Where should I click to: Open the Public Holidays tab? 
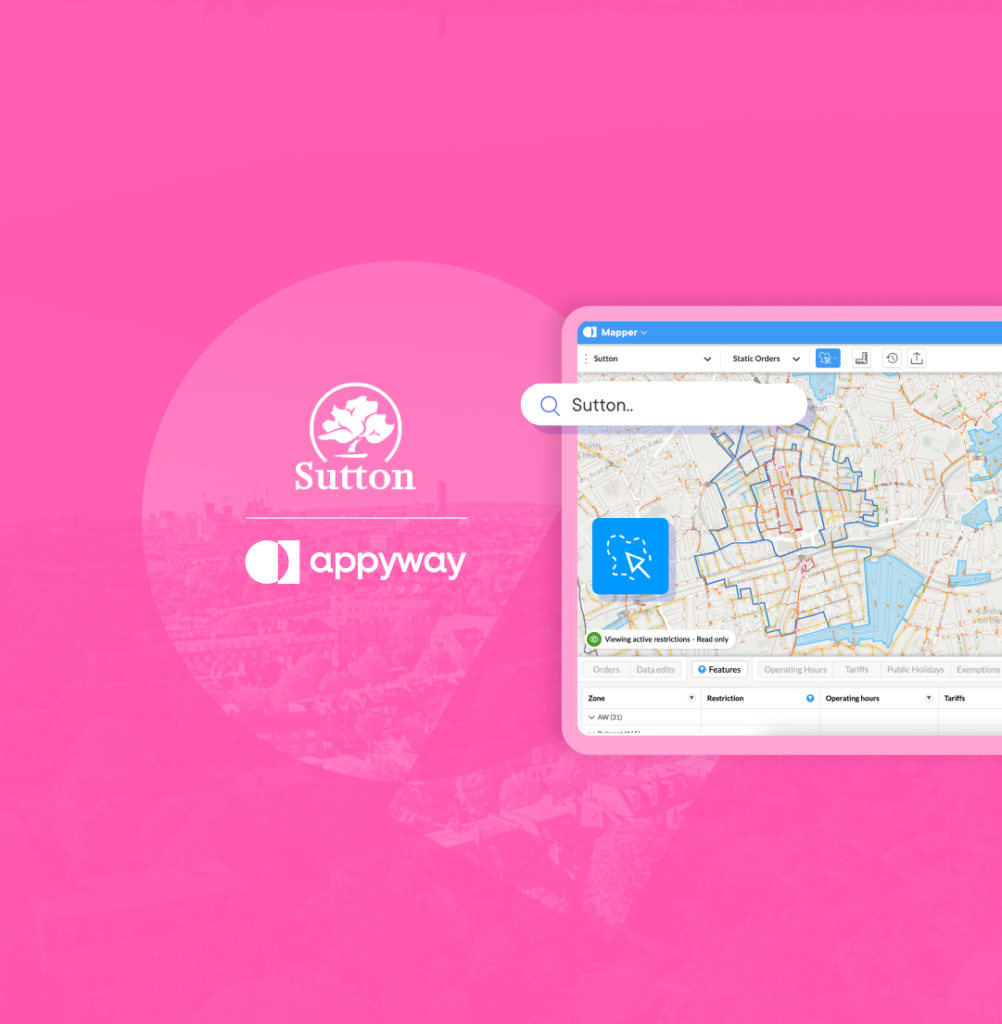click(916, 668)
